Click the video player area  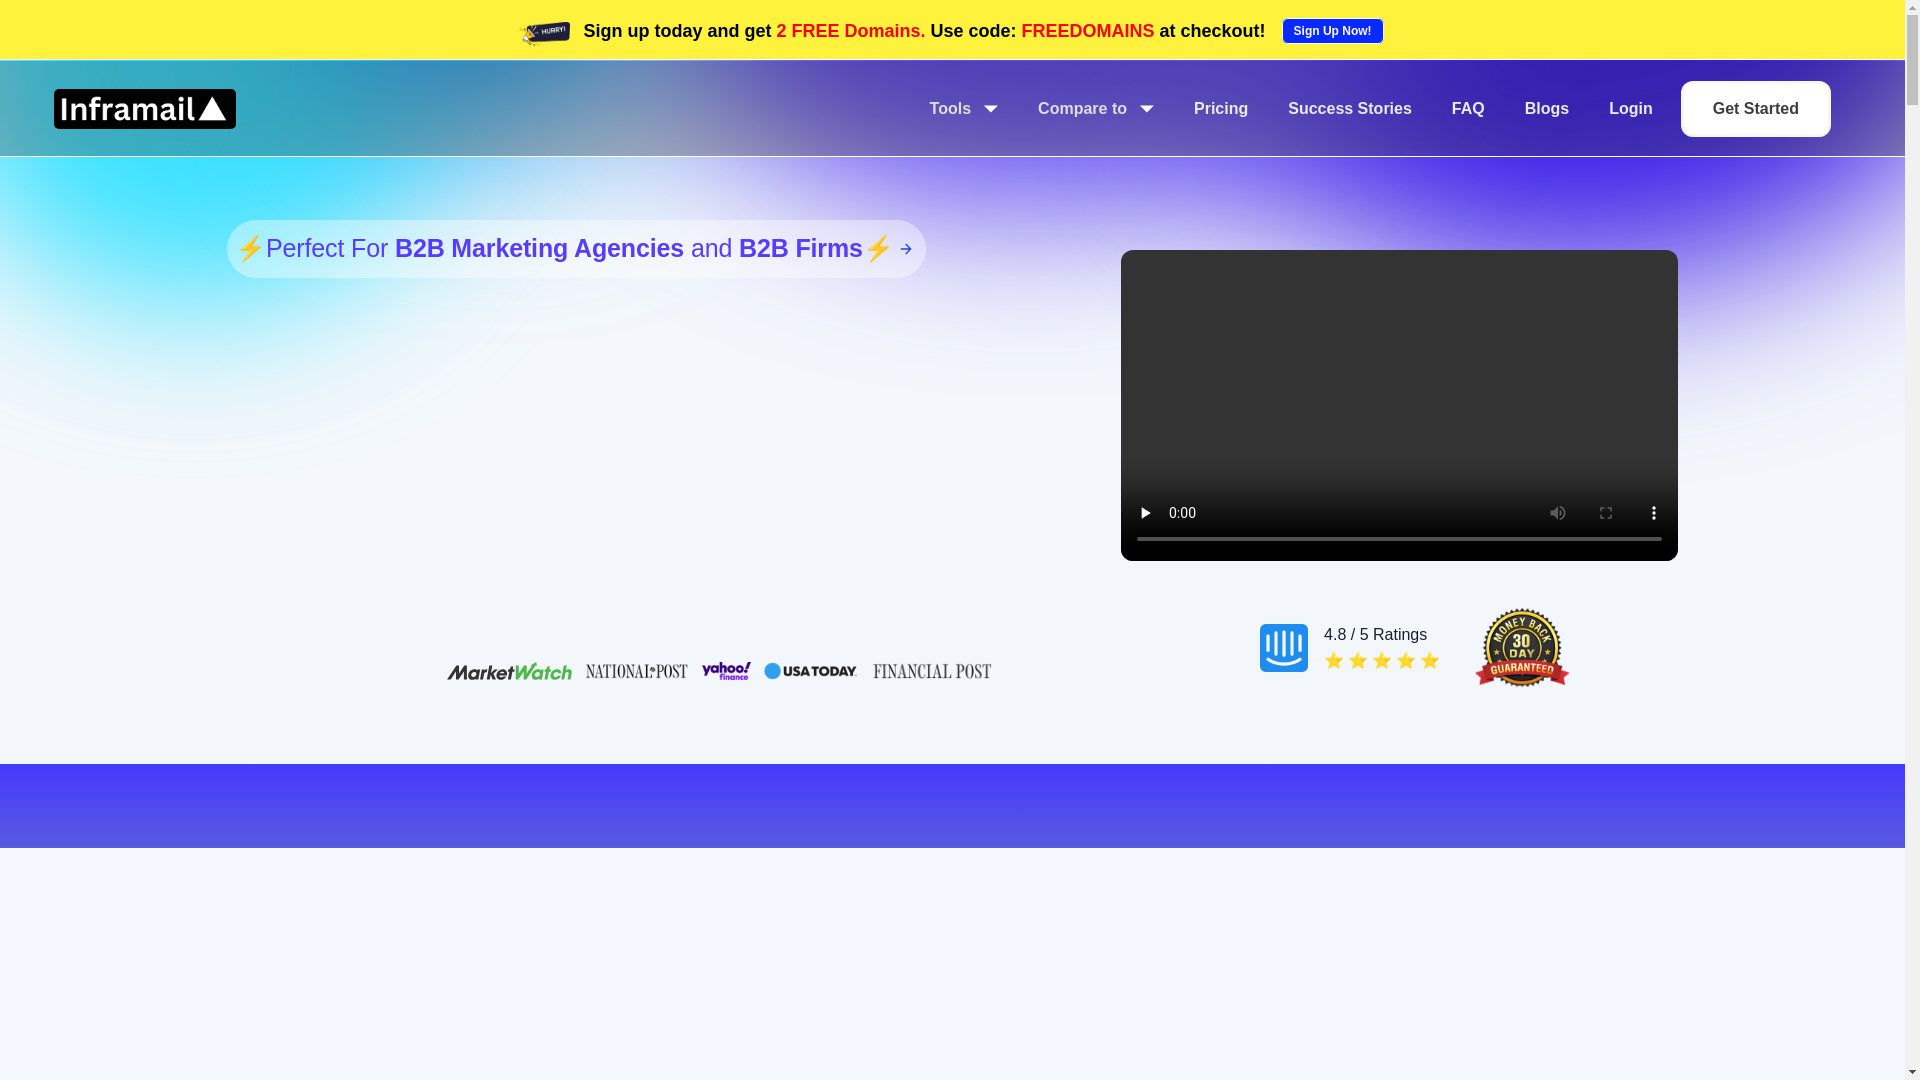point(1399,405)
